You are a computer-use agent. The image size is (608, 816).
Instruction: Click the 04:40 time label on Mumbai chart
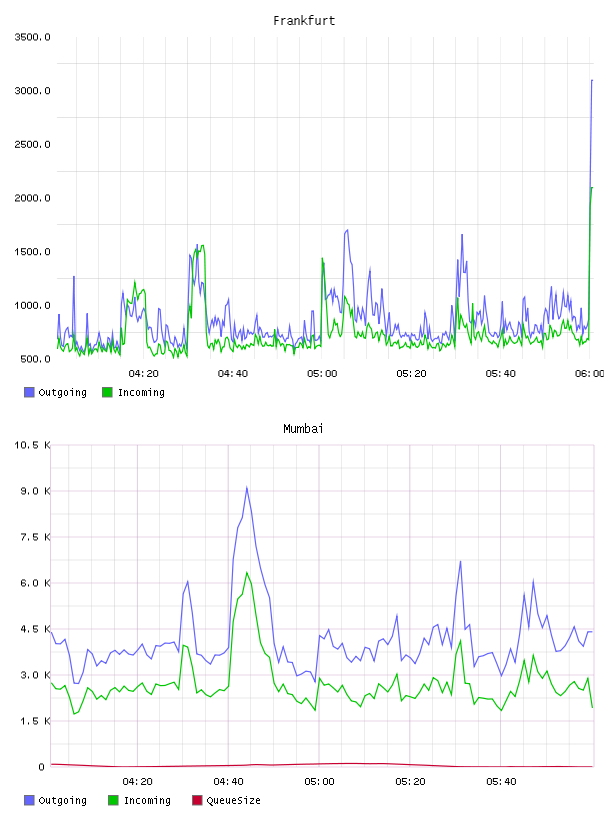click(229, 782)
